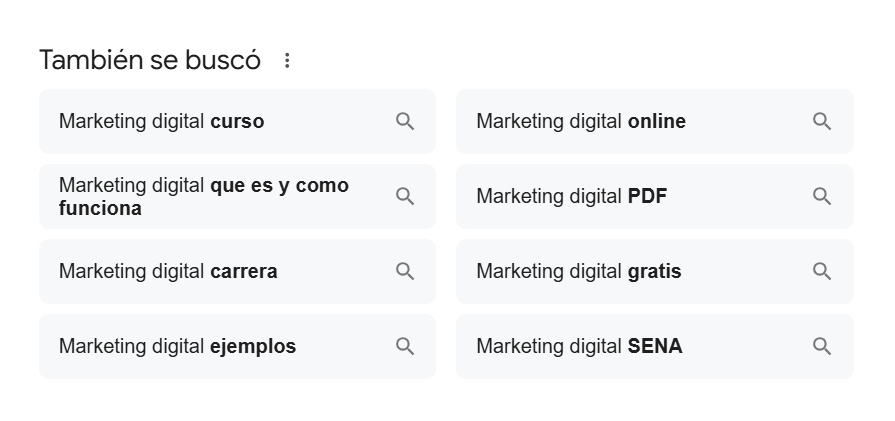Click magnifier icon next to Marketing digital SENA
This screenshot has height=421, width=895.
pyautogui.click(x=822, y=346)
